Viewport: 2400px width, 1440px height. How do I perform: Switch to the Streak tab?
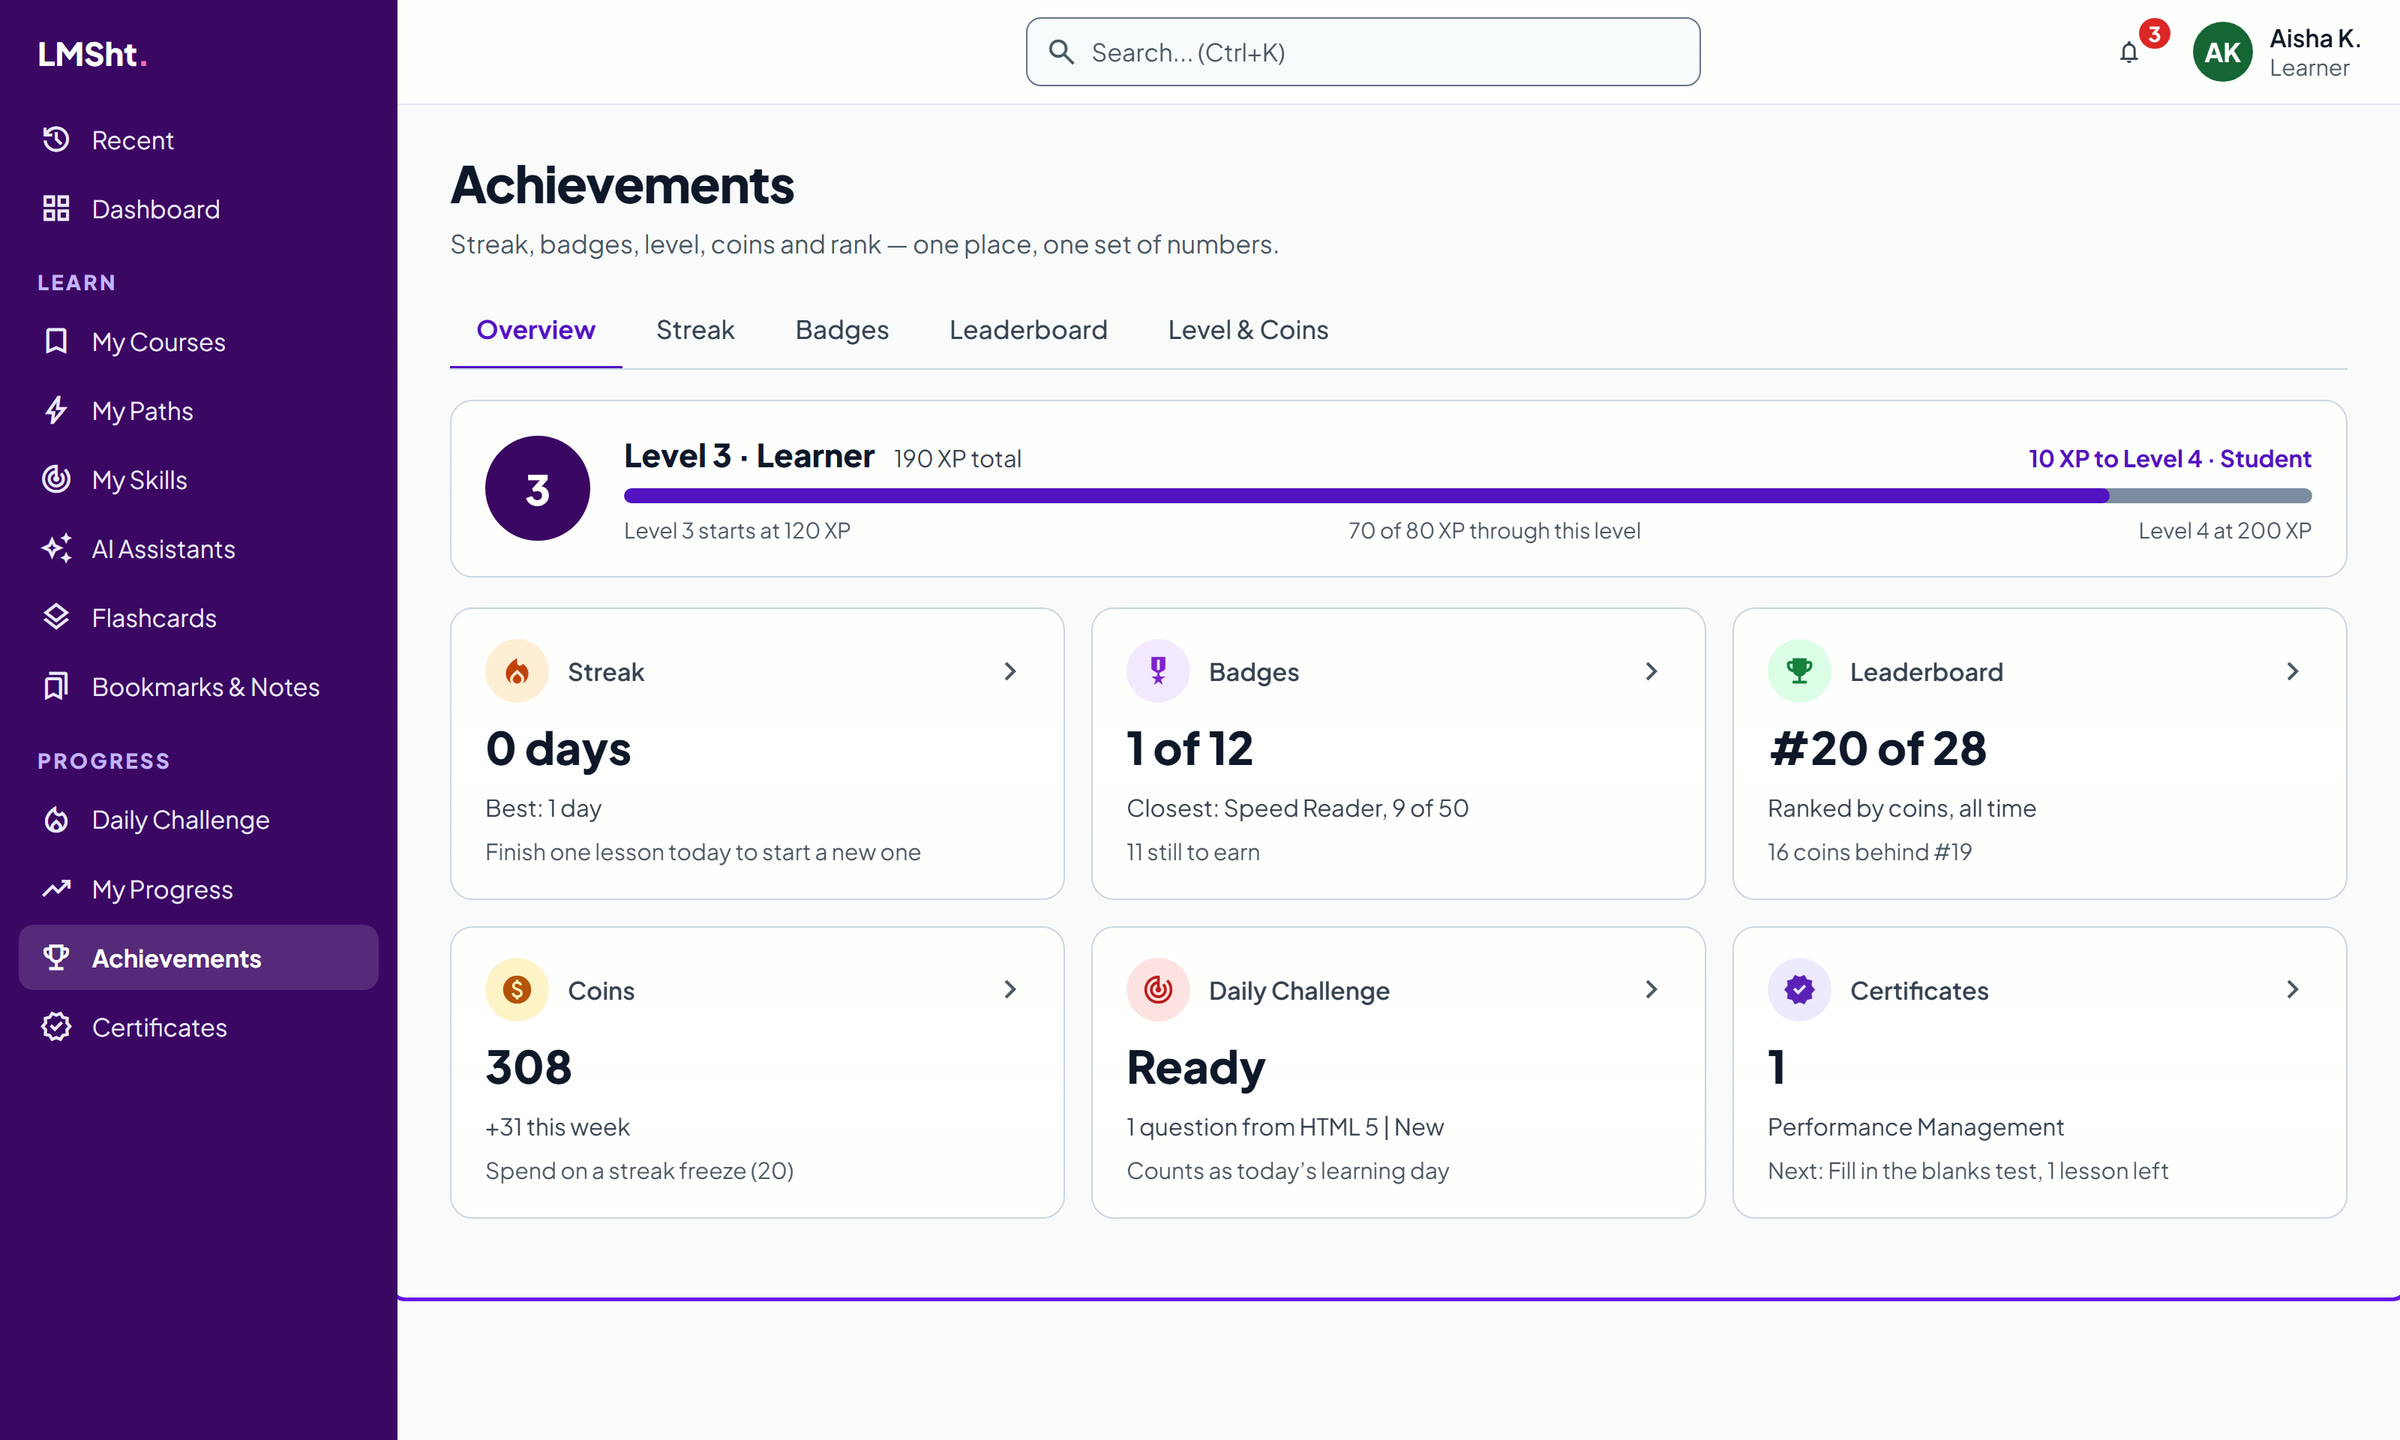695,330
